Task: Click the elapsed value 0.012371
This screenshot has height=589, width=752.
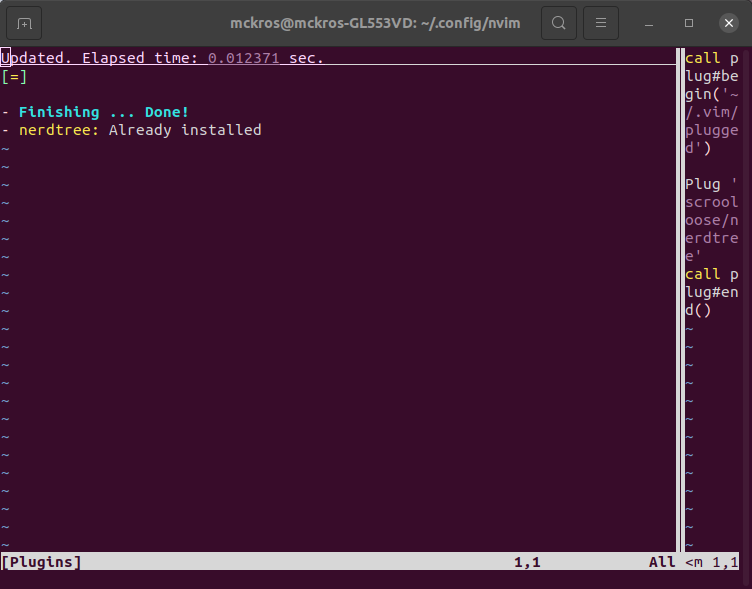Action: [x=244, y=58]
